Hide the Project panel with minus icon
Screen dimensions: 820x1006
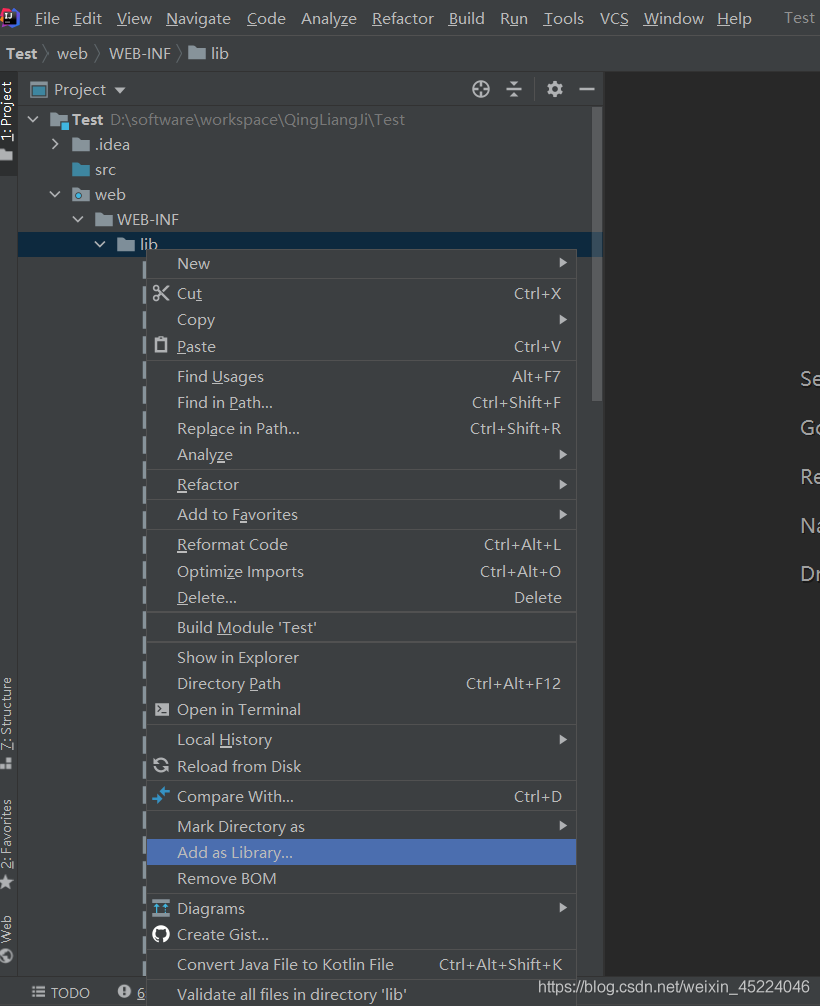pyautogui.click(x=587, y=89)
